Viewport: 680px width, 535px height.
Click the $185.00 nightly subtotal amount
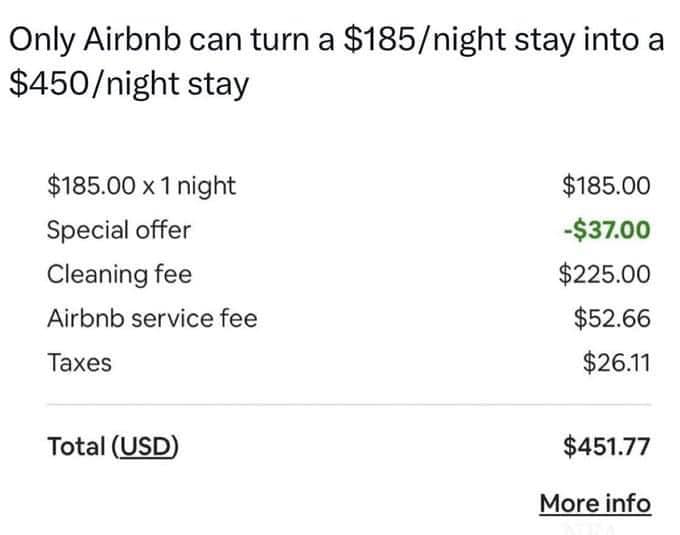point(606,185)
